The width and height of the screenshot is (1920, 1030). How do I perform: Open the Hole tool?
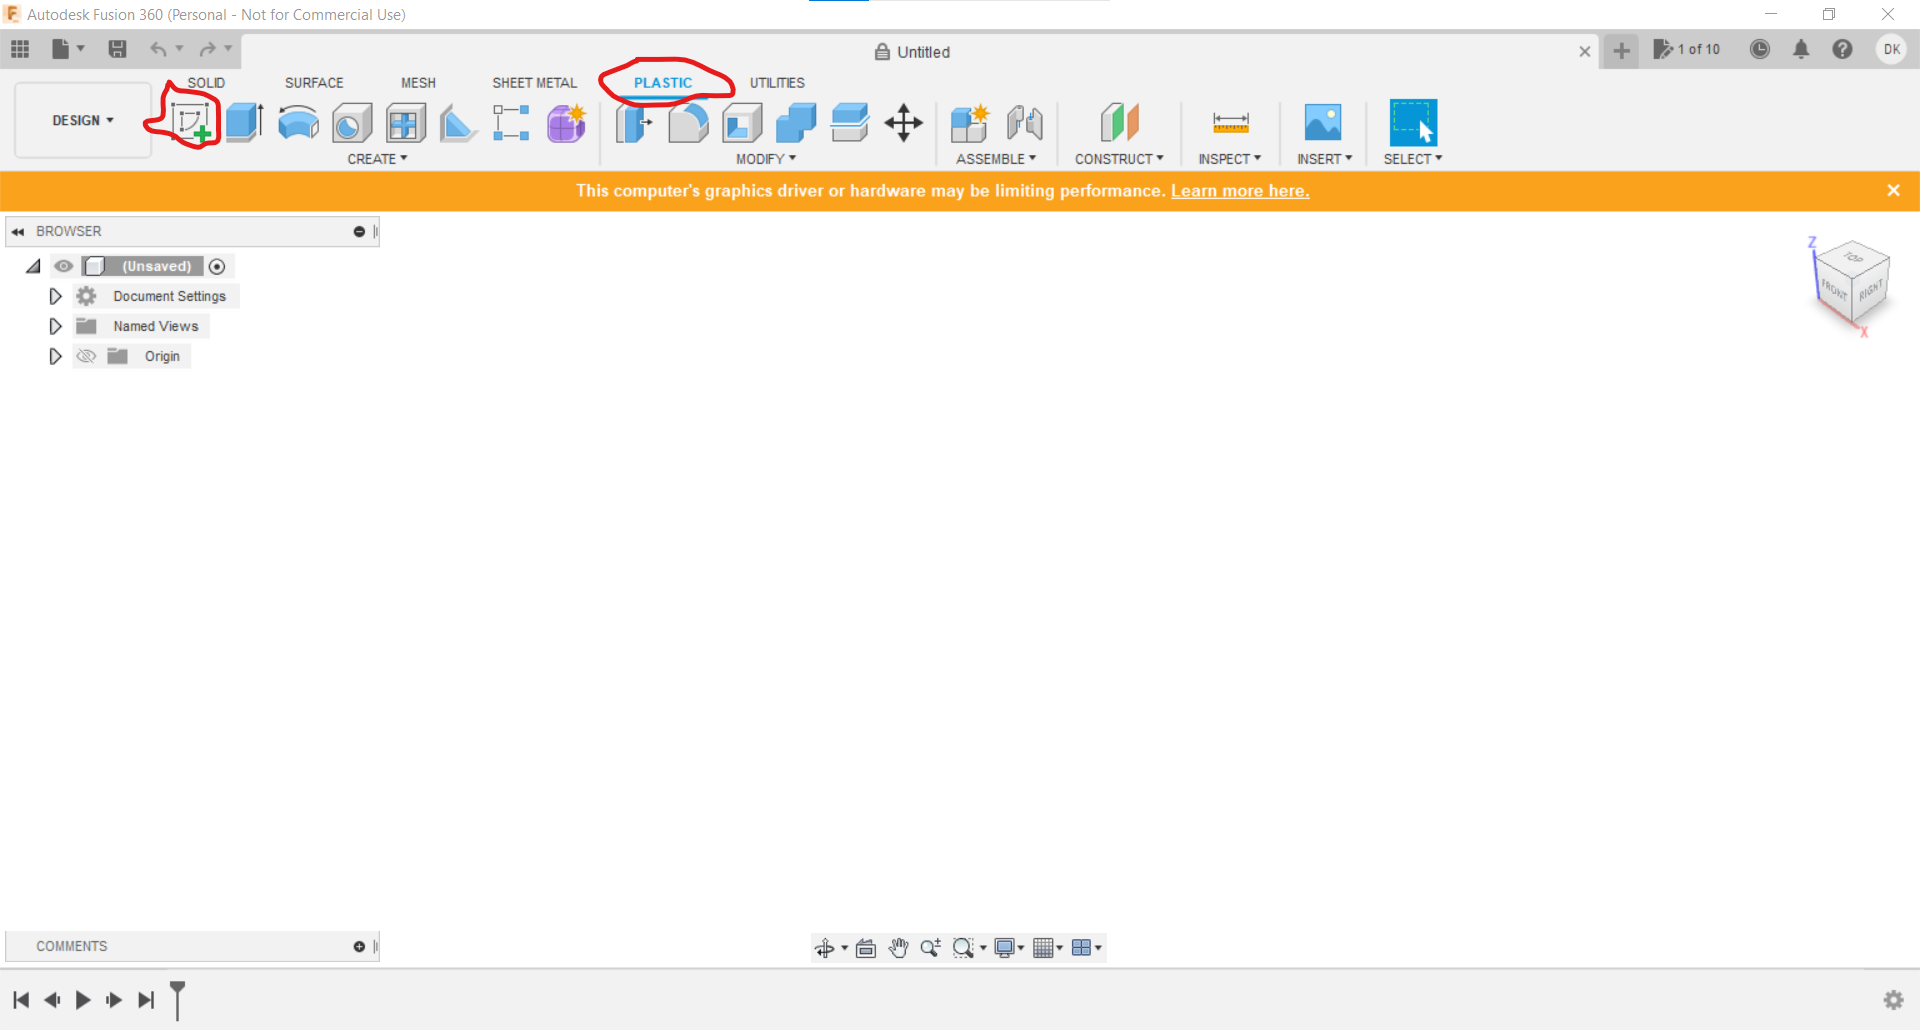click(x=352, y=122)
